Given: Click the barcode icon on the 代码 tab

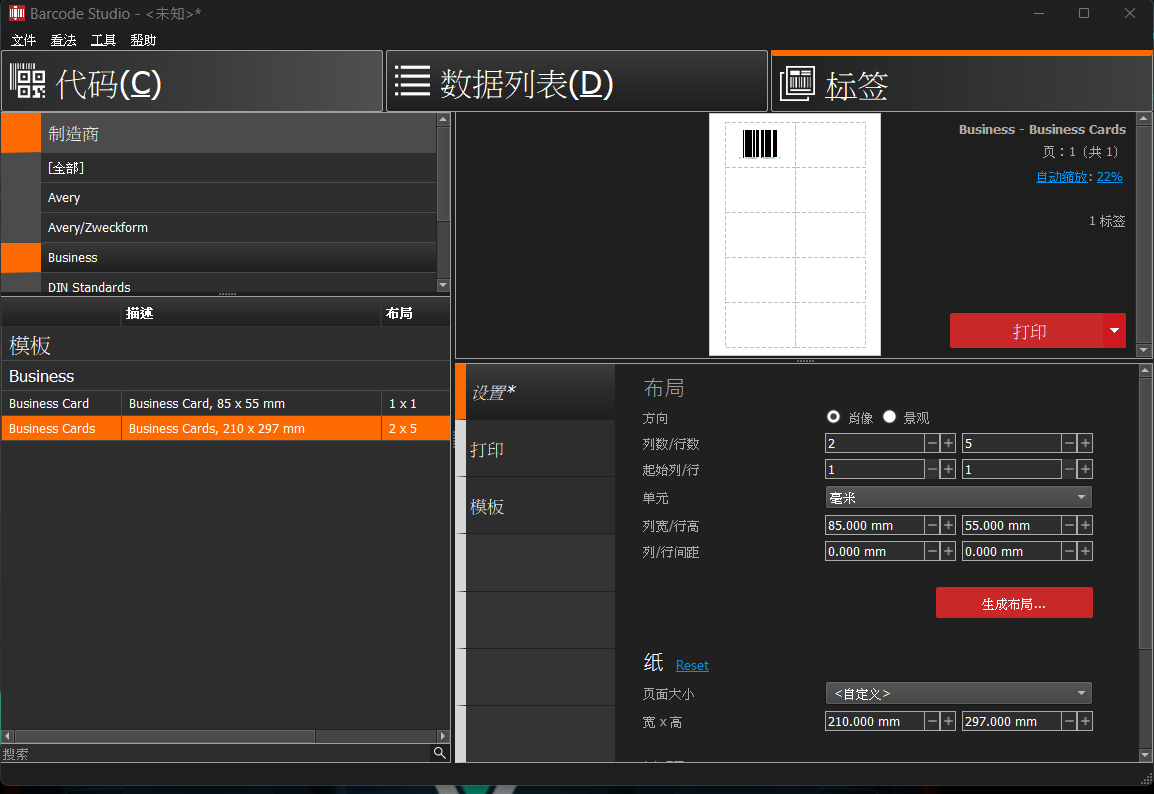Looking at the screenshot, I should tap(28, 83).
